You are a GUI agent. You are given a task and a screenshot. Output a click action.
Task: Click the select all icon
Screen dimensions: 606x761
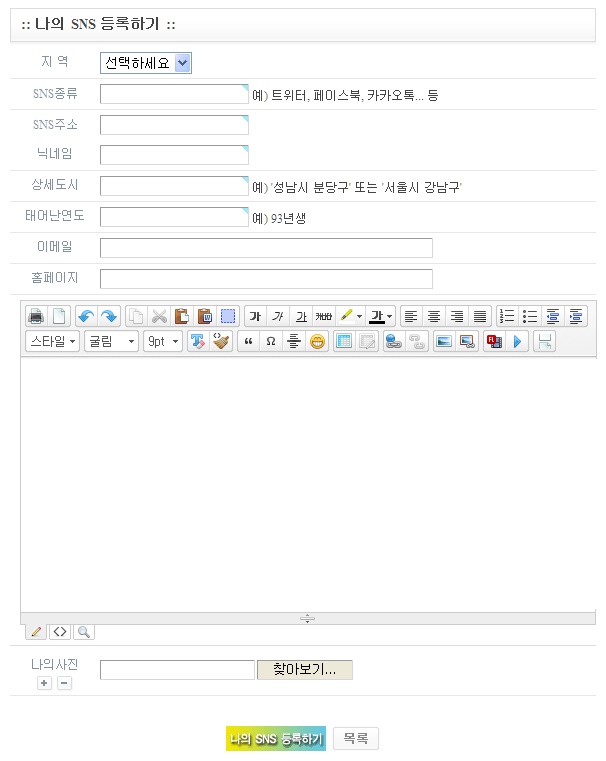click(228, 316)
